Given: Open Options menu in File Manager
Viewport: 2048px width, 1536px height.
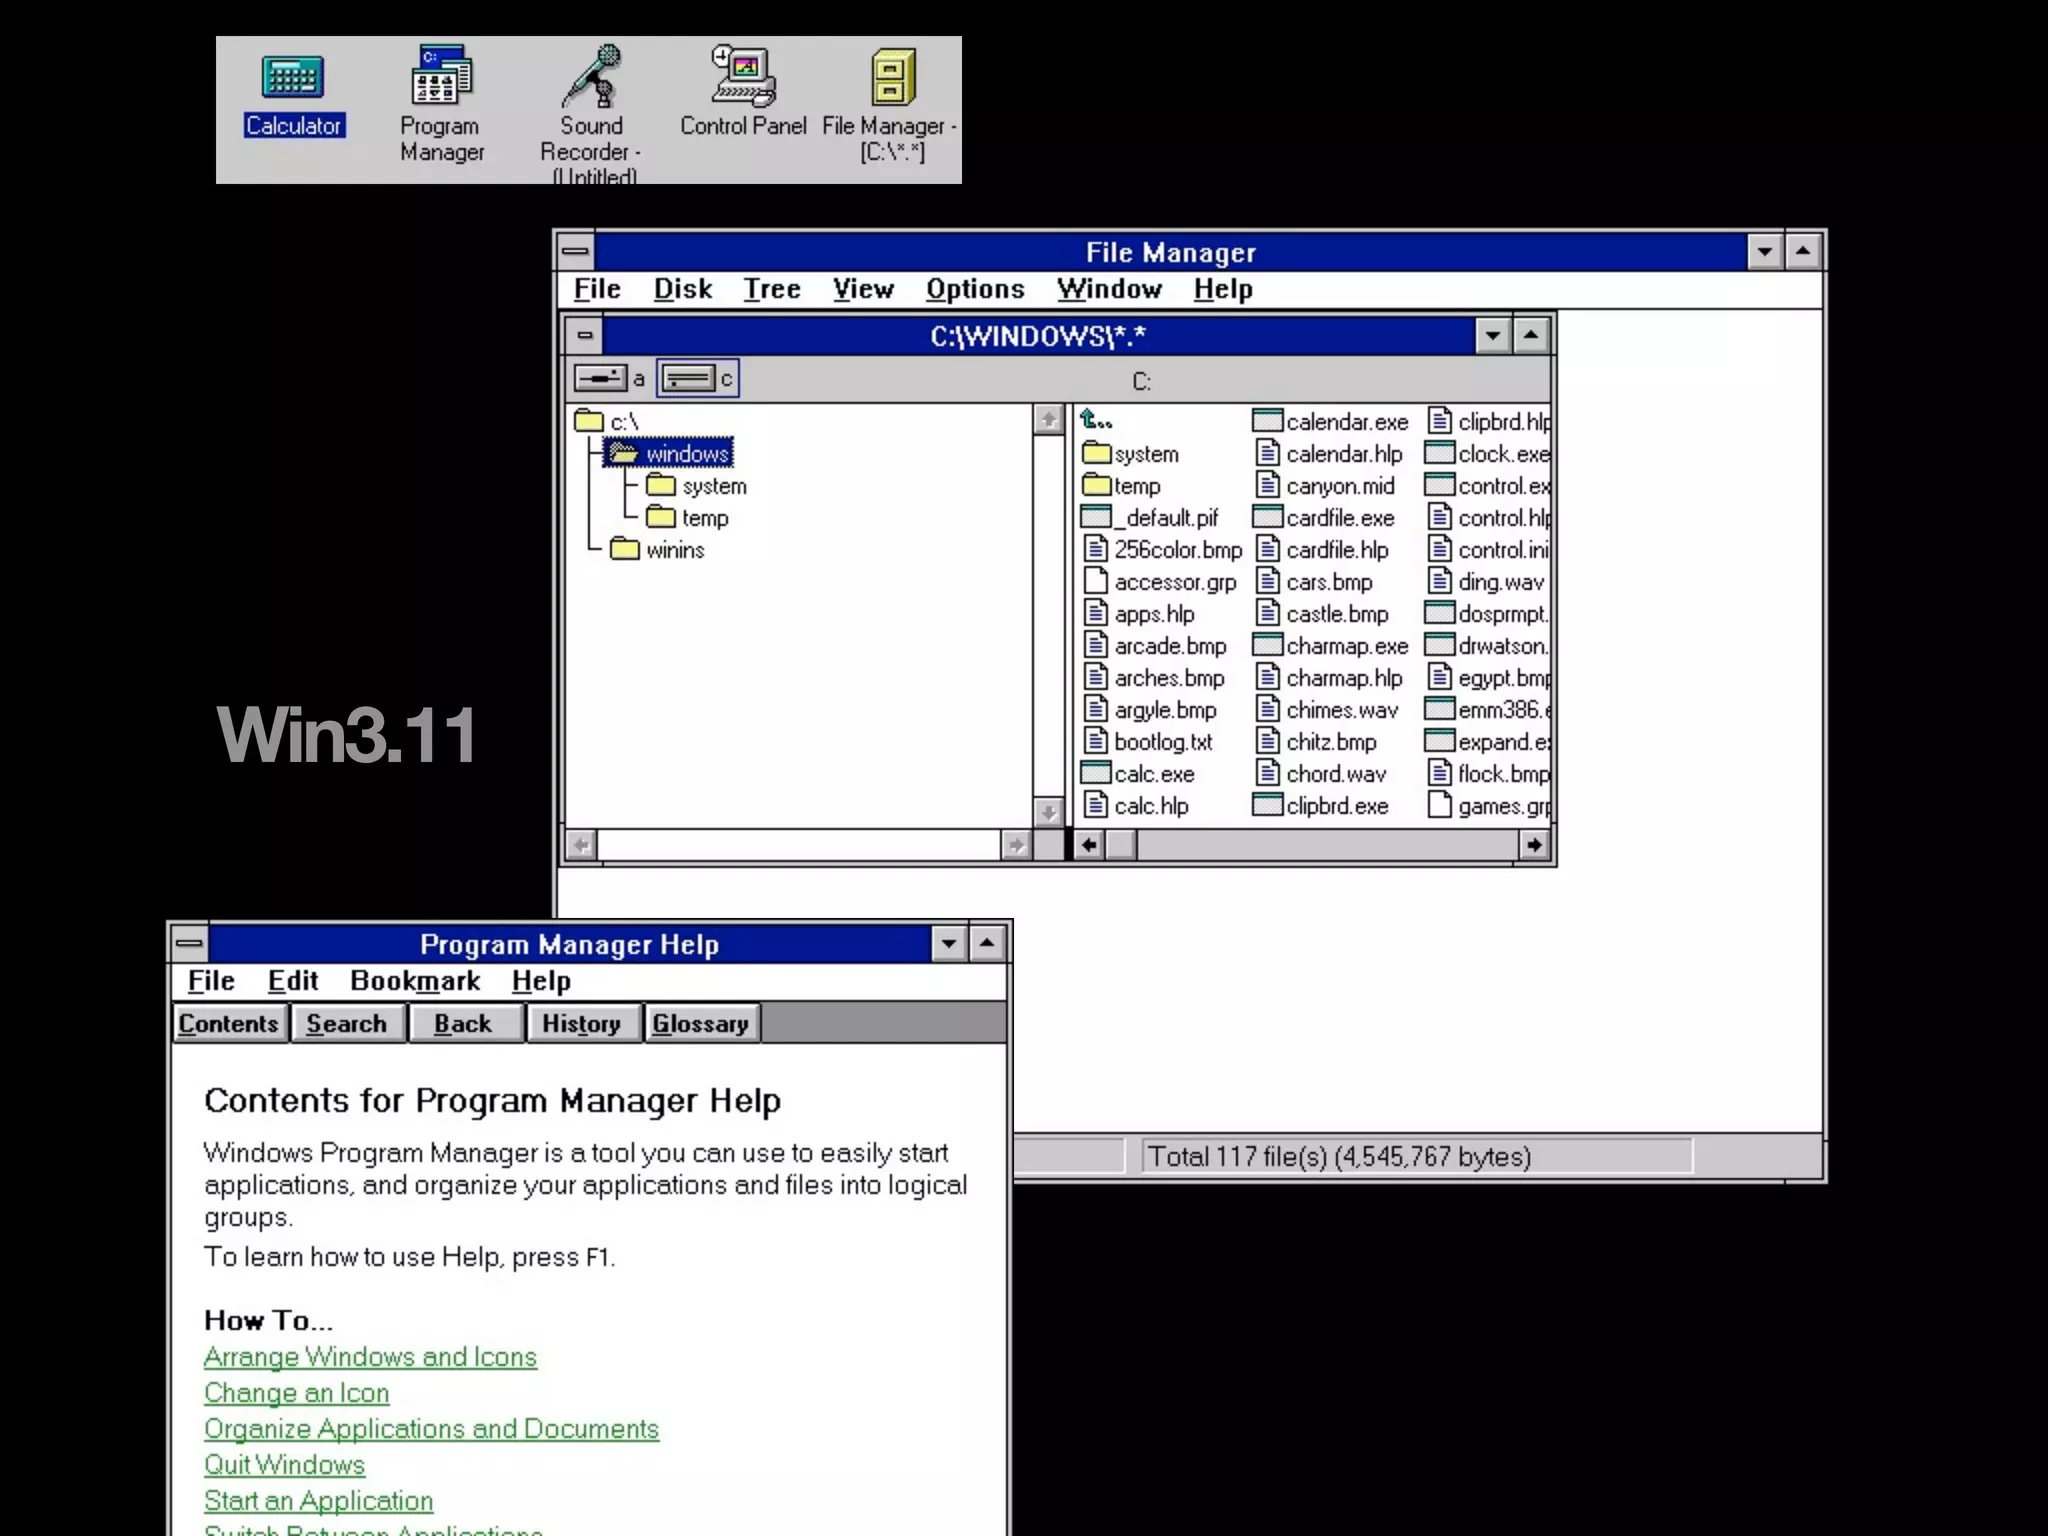Looking at the screenshot, I should coord(975,289).
